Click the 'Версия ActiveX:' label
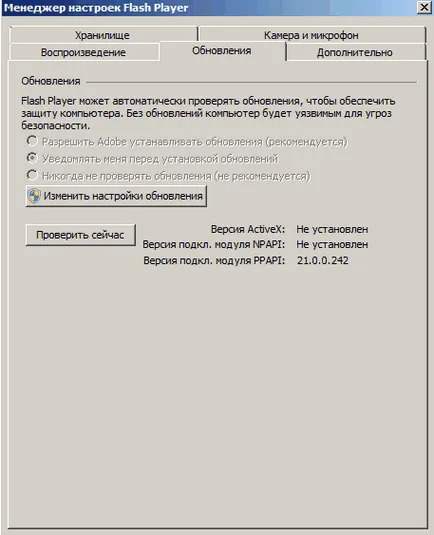The height and width of the screenshot is (535, 434). tap(248, 229)
